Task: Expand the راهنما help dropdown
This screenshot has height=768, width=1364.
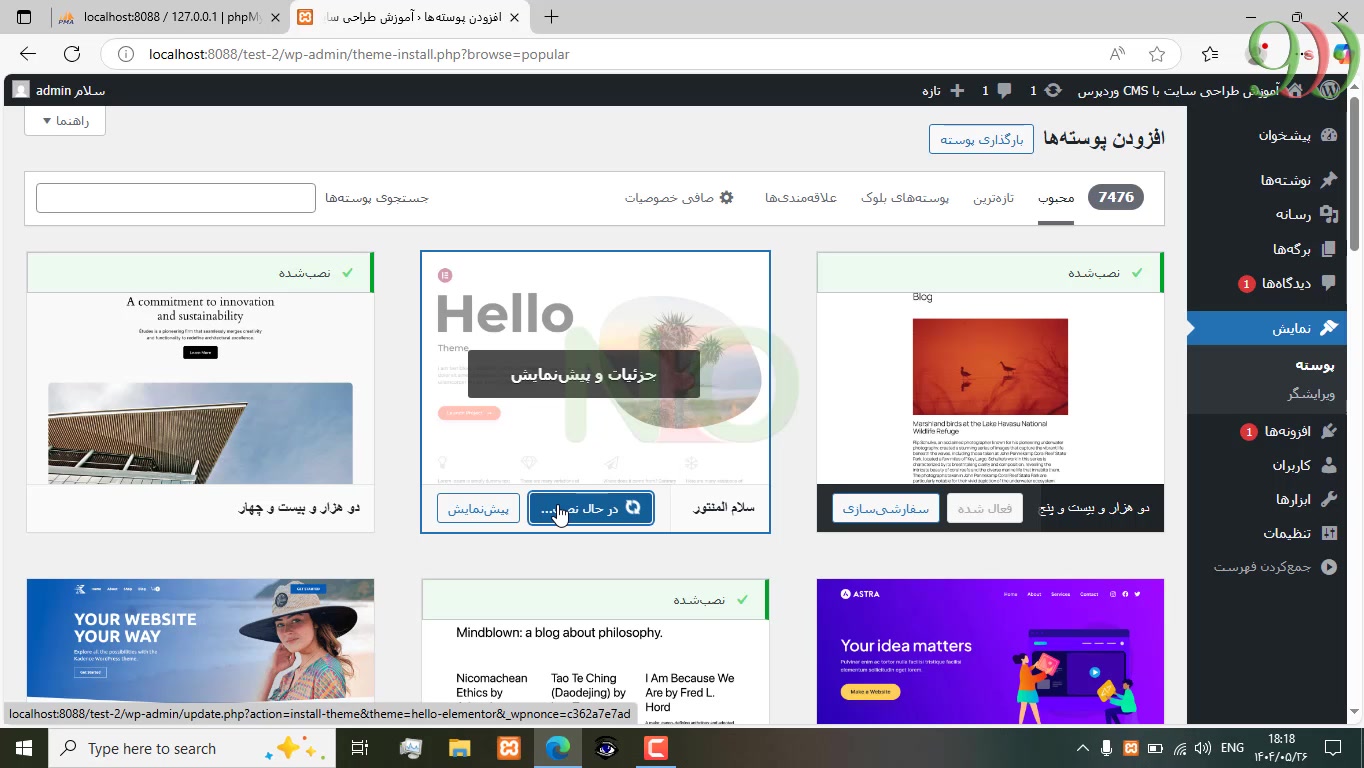Action: click(65, 121)
